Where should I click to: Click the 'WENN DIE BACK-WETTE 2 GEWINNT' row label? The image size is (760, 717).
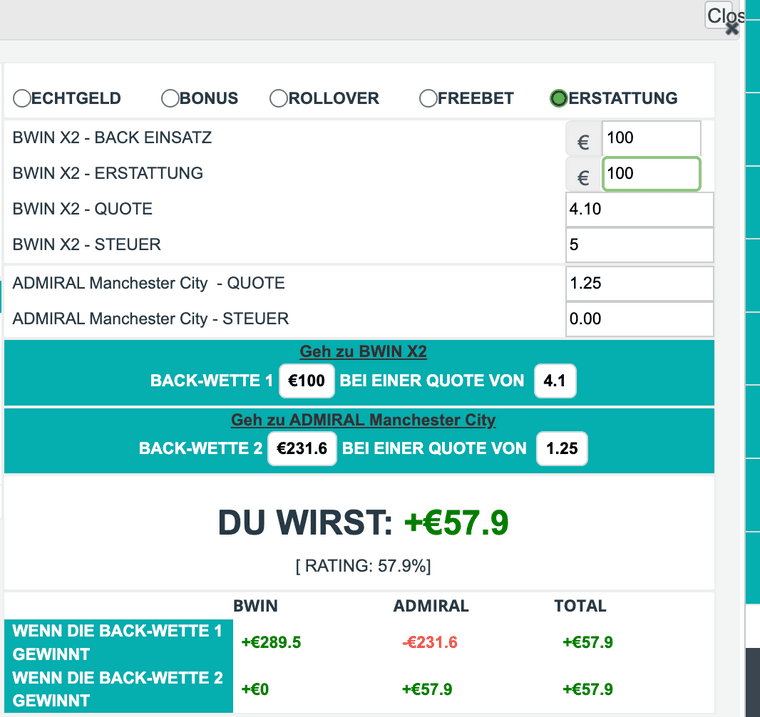pyautogui.click(x=118, y=689)
